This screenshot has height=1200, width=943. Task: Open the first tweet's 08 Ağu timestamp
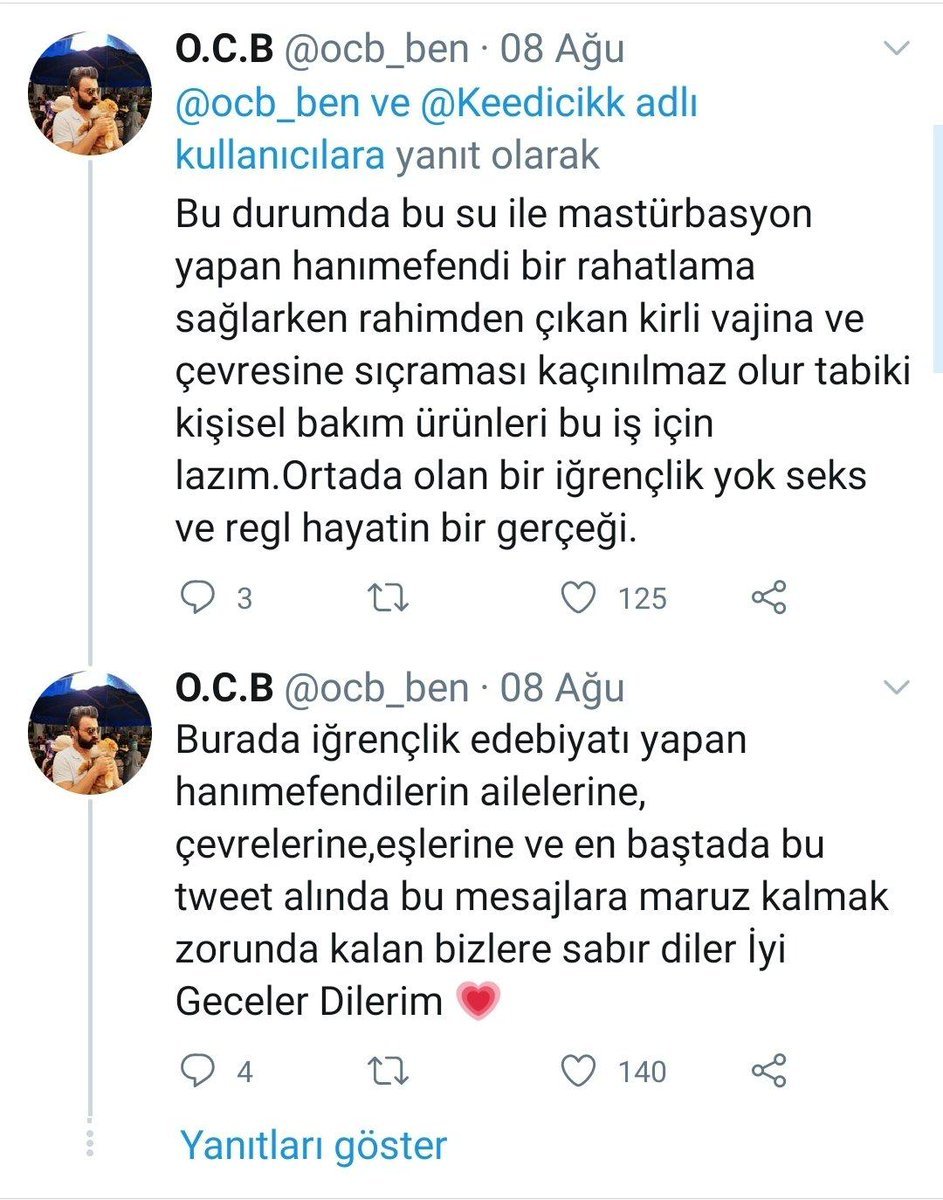click(x=563, y=49)
